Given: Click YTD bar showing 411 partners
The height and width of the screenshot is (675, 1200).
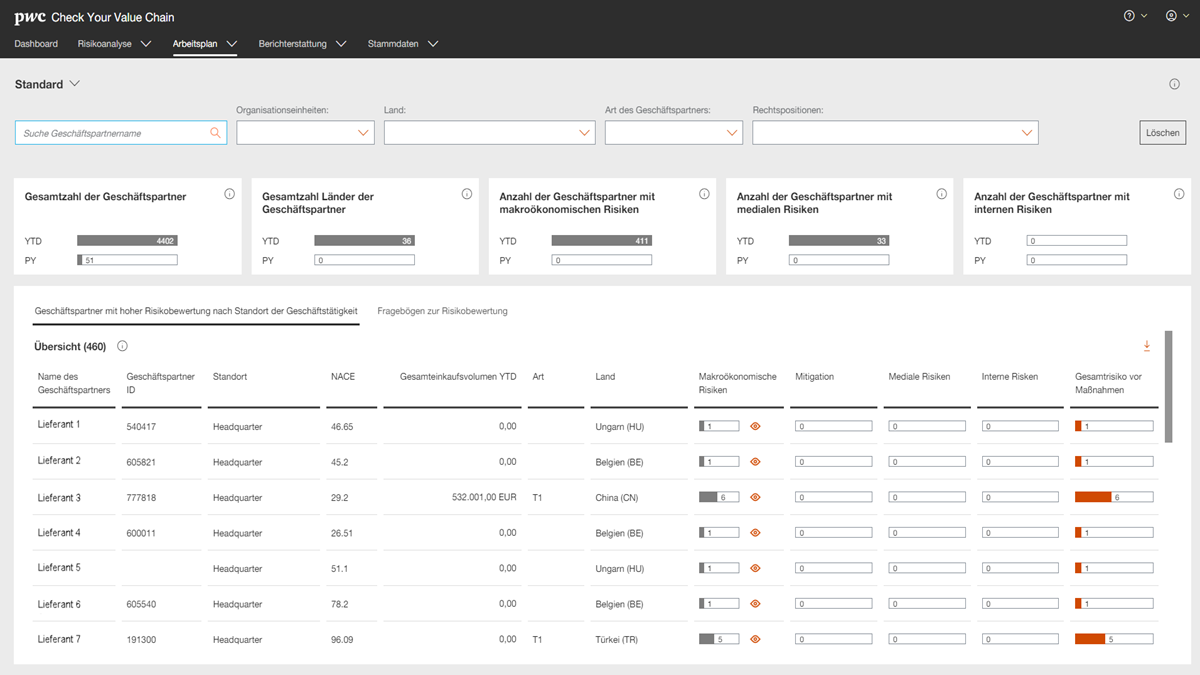Looking at the screenshot, I should tap(601, 241).
